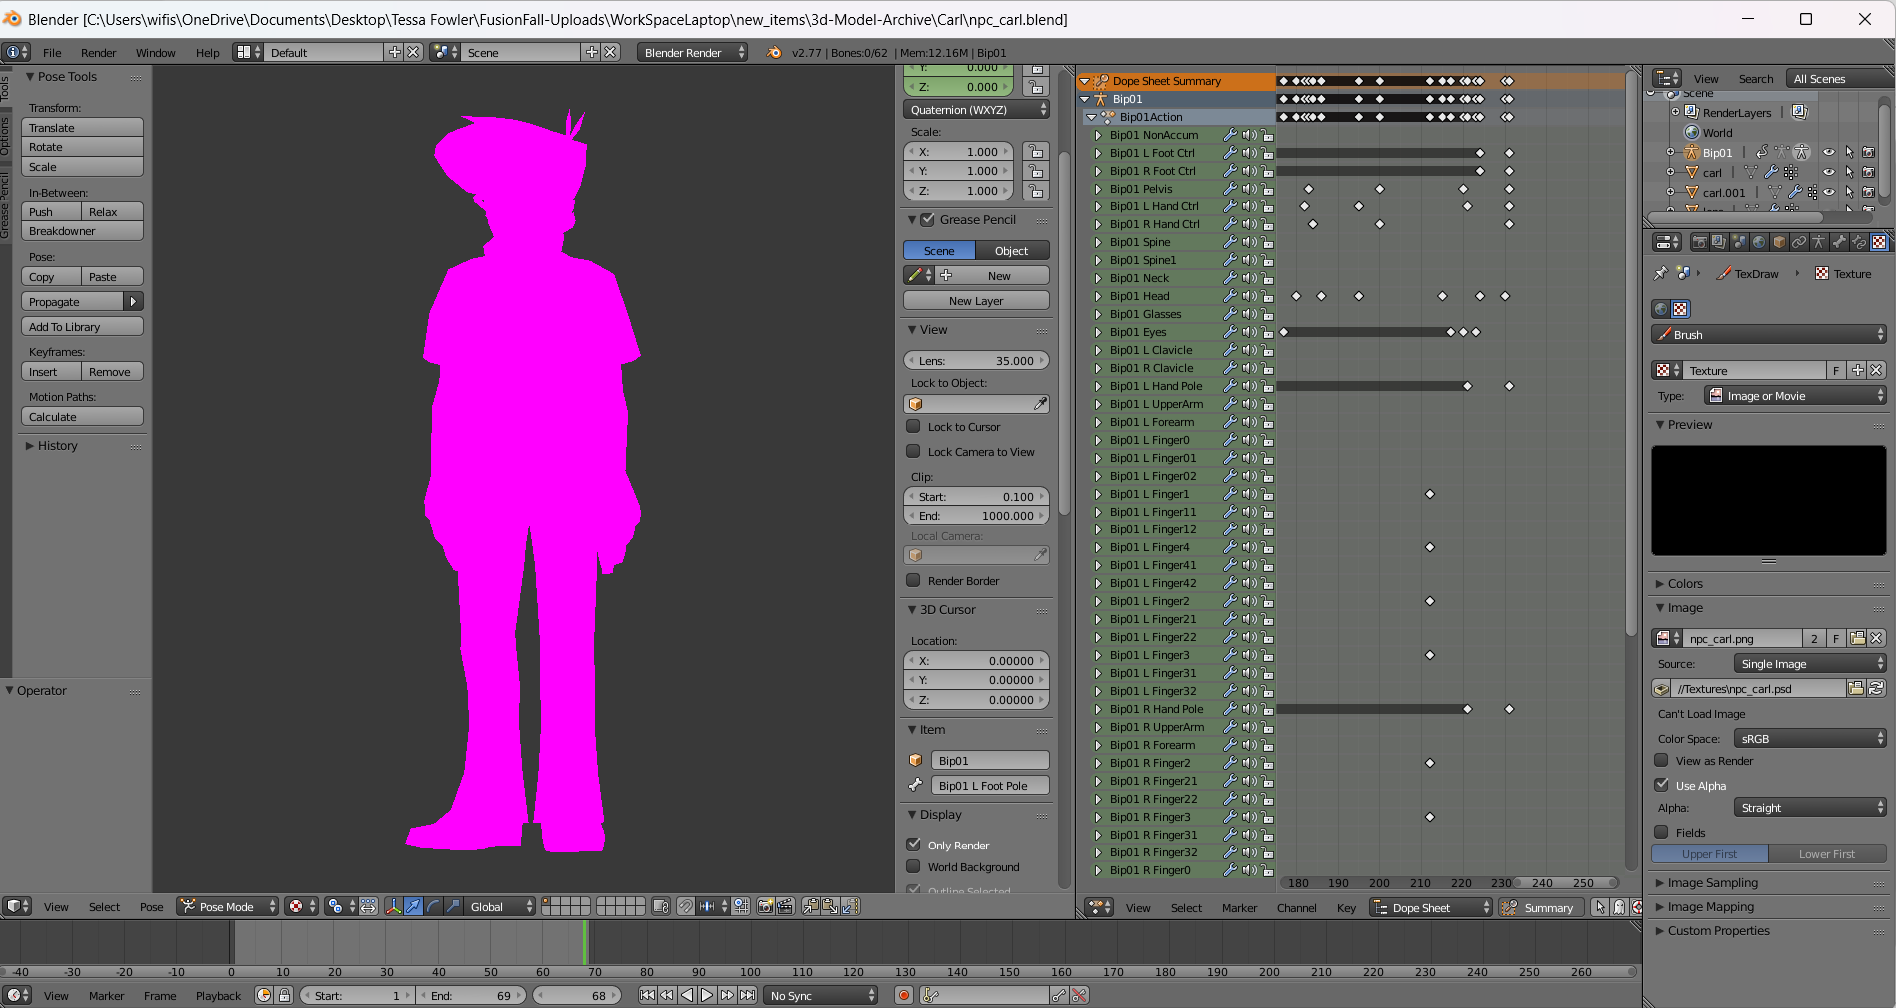1896x1008 pixels.
Task: Open the Dope Sheet mode dropdown
Action: point(1430,907)
